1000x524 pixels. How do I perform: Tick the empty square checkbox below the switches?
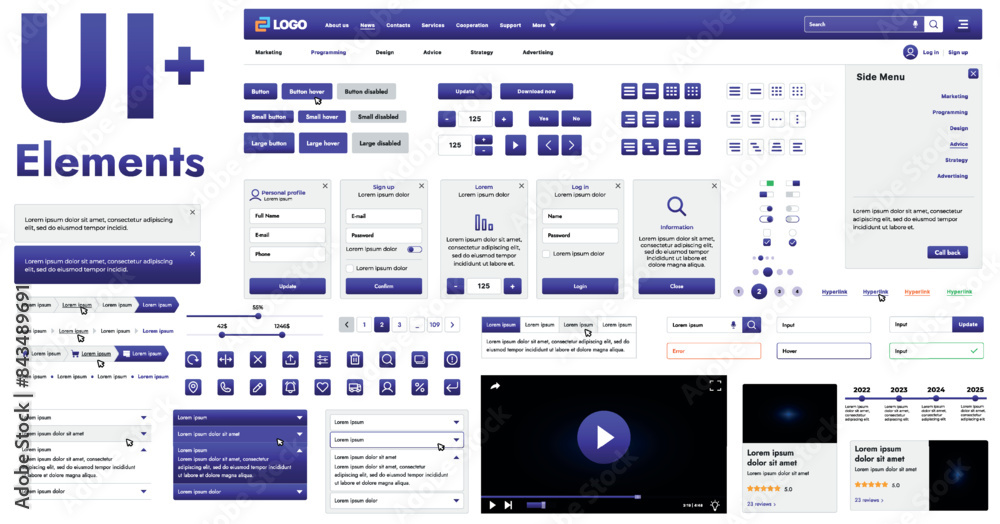tap(767, 233)
